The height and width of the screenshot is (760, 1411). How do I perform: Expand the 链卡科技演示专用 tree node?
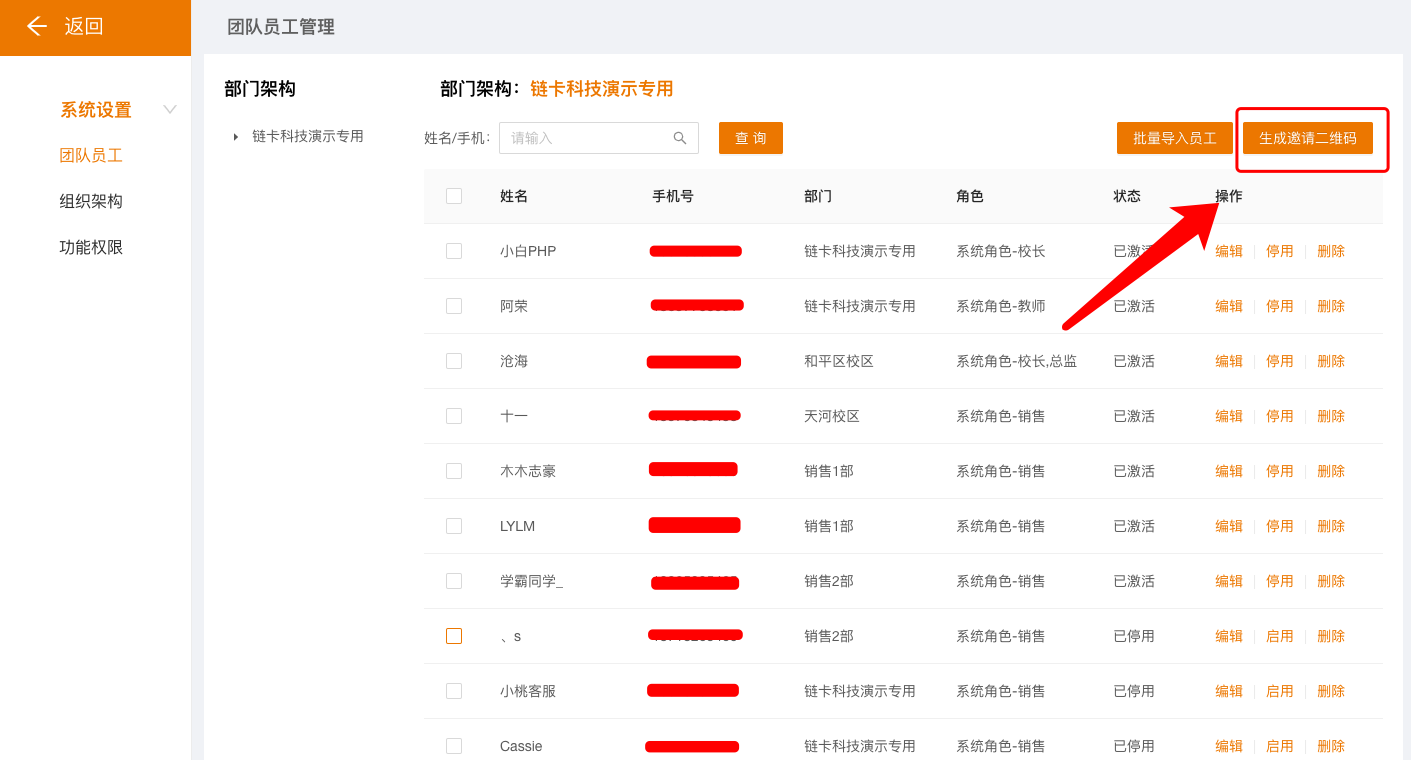[236, 137]
